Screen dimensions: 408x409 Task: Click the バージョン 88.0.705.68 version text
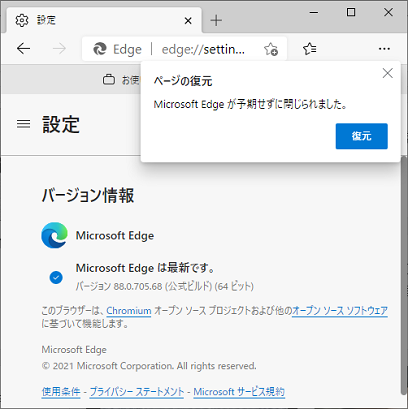(165, 286)
